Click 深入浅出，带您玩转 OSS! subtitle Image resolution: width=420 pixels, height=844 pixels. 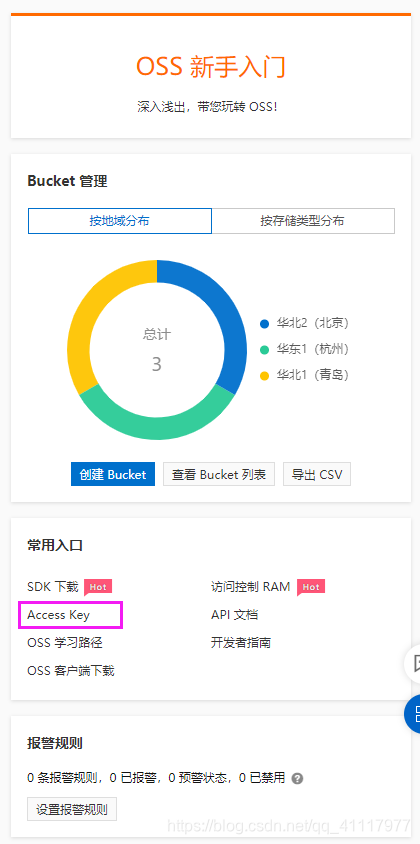pyautogui.click(x=207, y=107)
